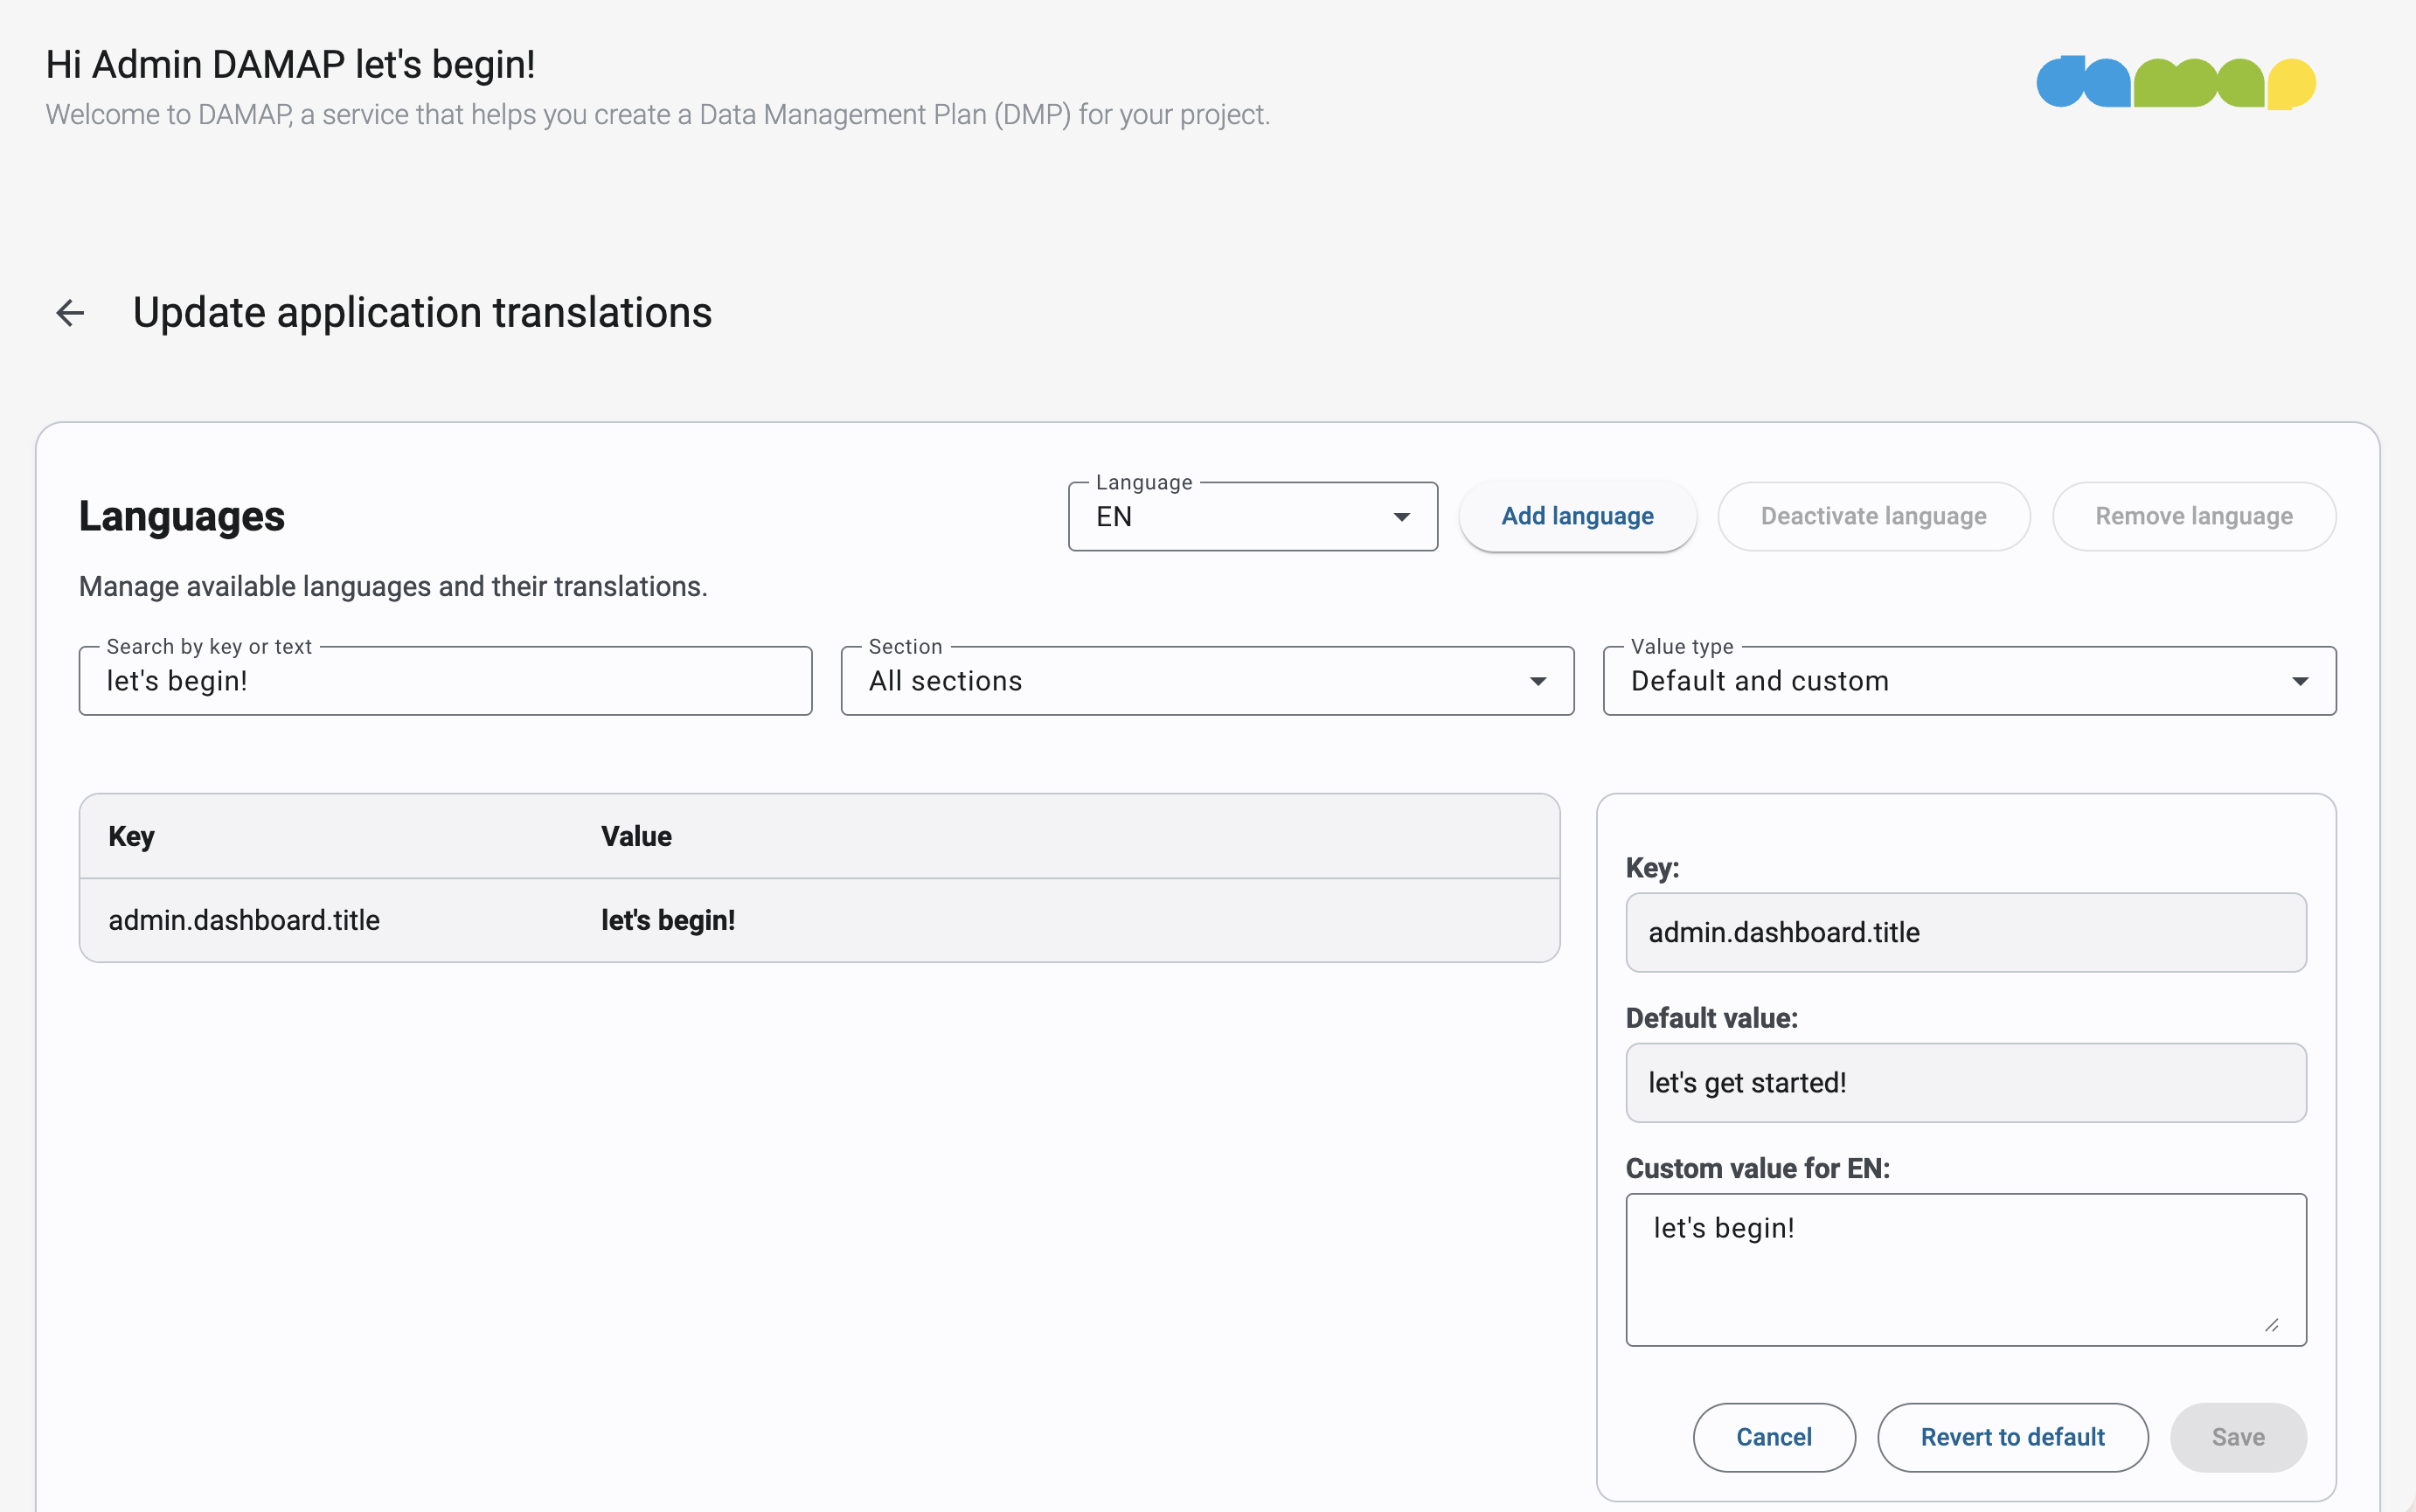Click the DAMAP logo
2416x1512 pixels.
pos(2176,82)
